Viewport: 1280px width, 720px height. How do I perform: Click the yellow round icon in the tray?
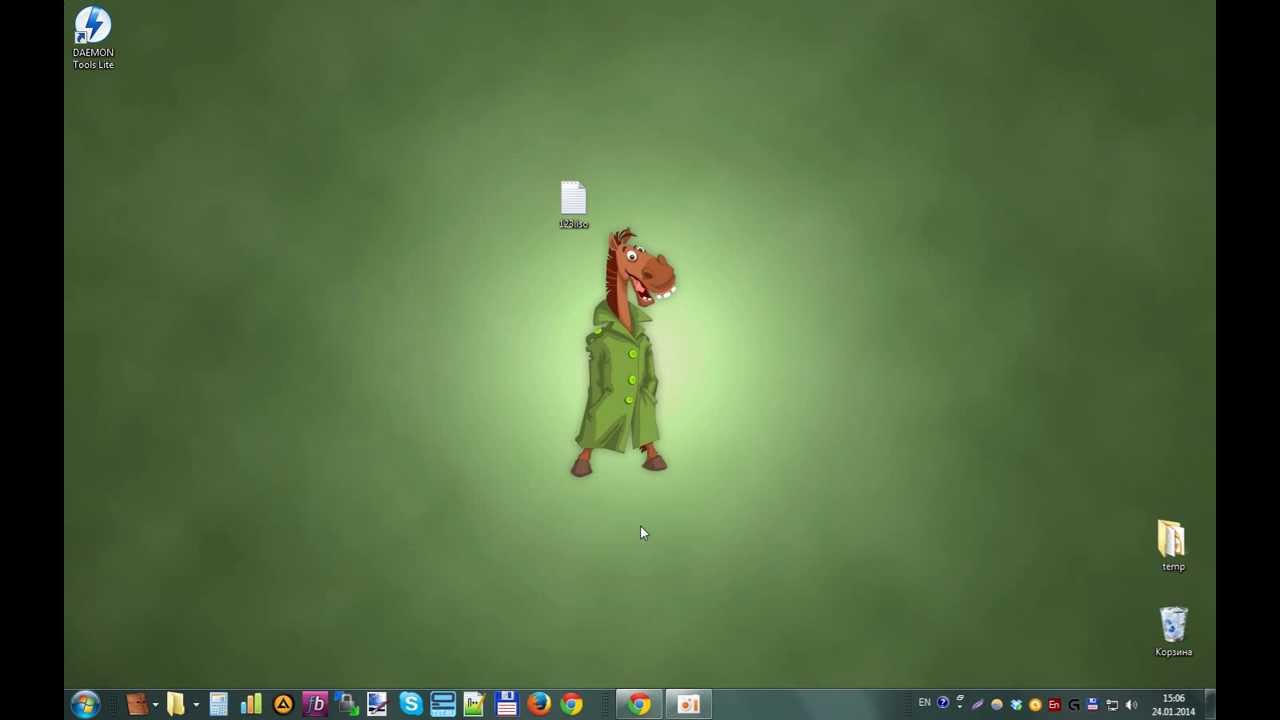coord(1035,705)
